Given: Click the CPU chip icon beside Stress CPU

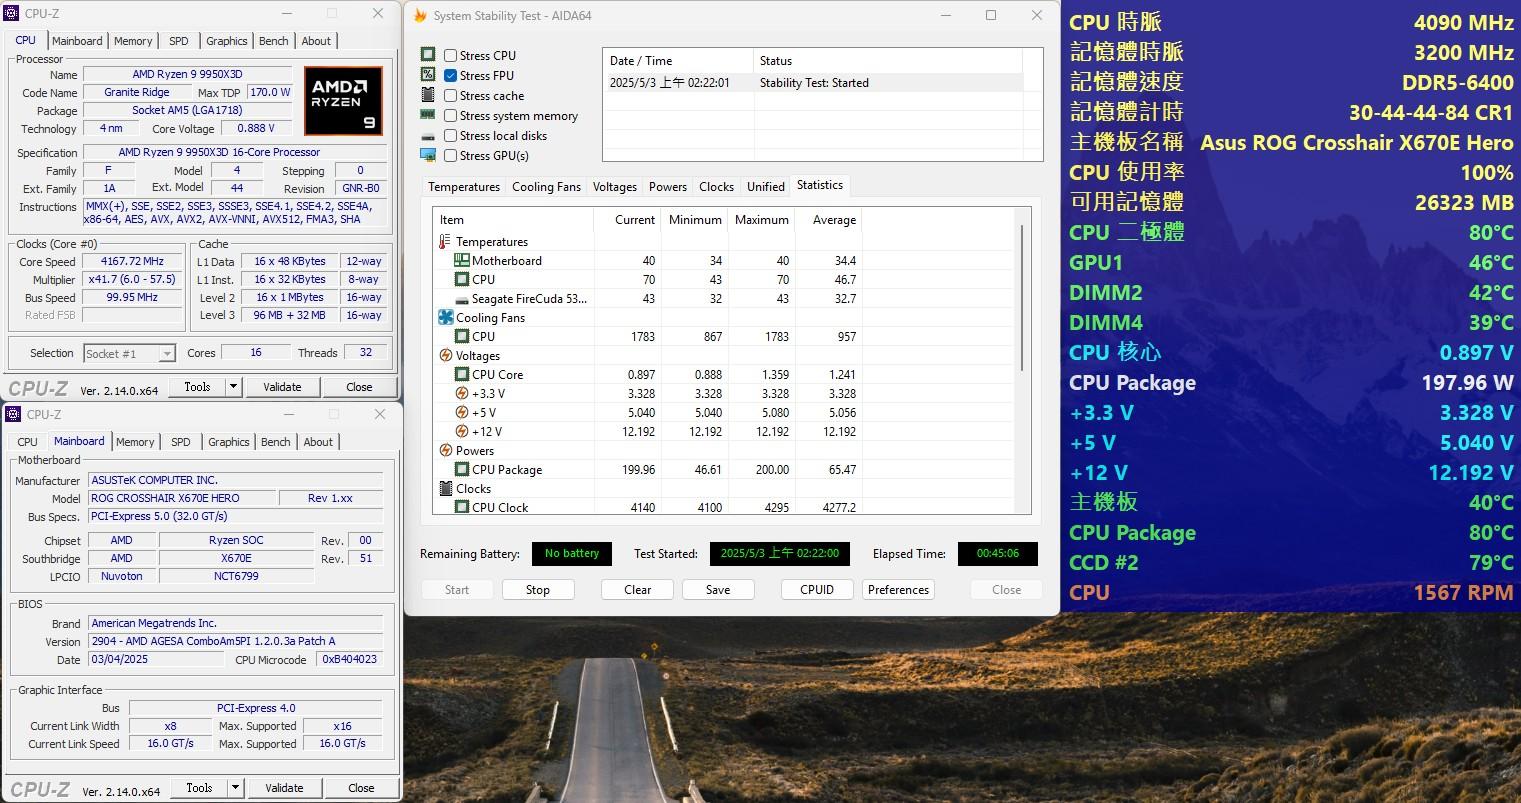Looking at the screenshot, I should coord(428,55).
